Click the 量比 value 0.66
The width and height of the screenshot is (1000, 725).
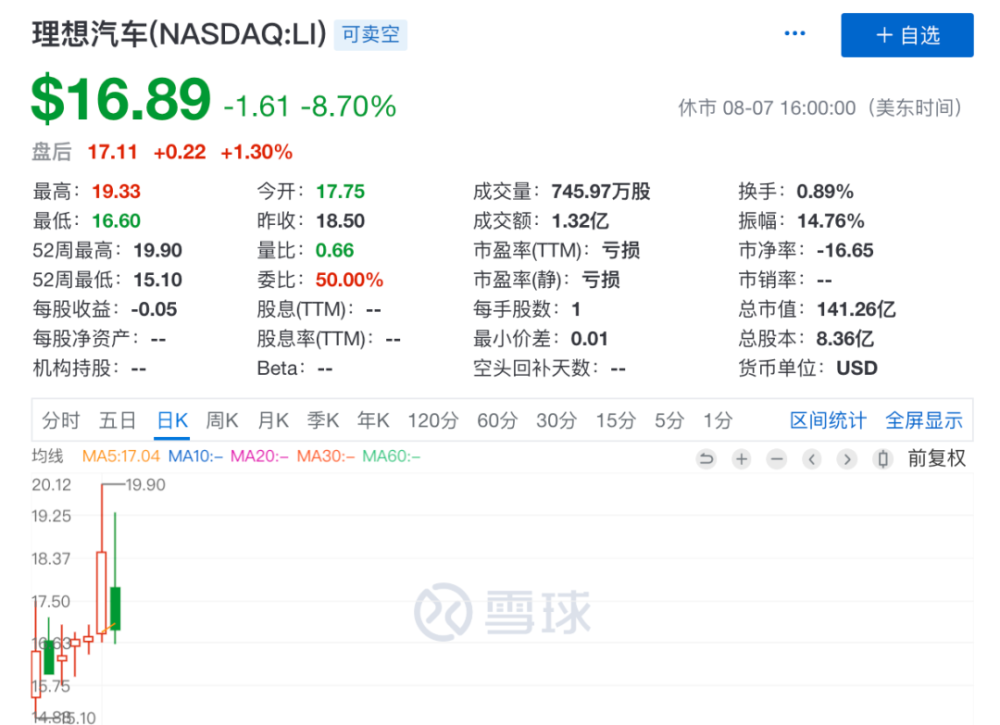point(335,250)
